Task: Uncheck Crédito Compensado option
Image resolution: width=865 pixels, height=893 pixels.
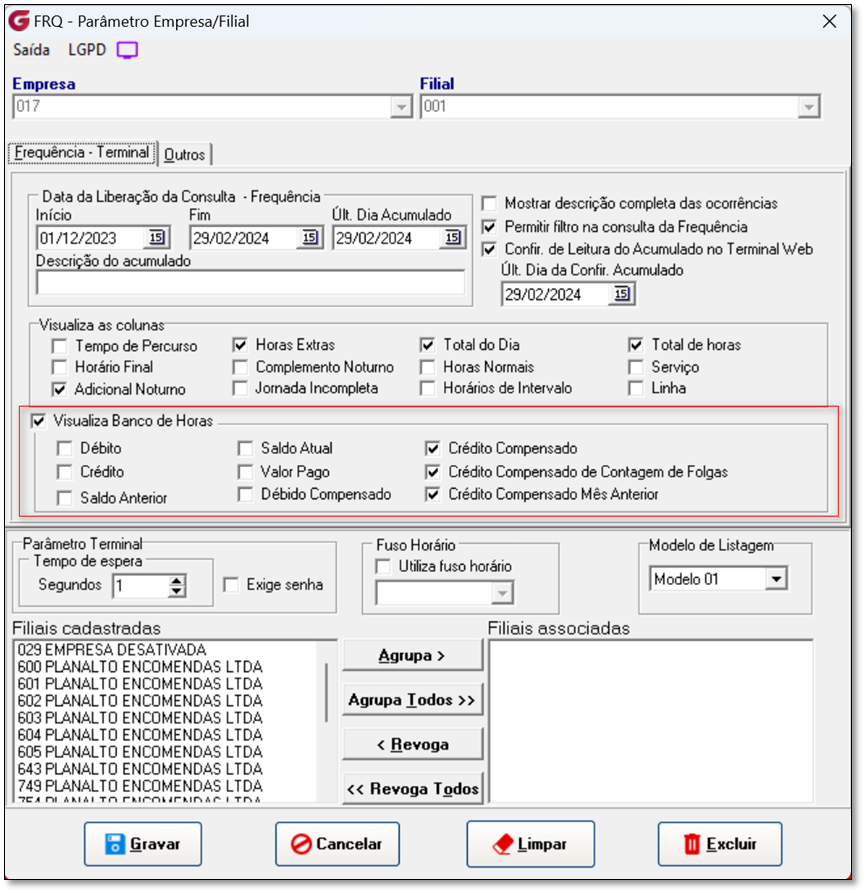Action: click(433, 448)
